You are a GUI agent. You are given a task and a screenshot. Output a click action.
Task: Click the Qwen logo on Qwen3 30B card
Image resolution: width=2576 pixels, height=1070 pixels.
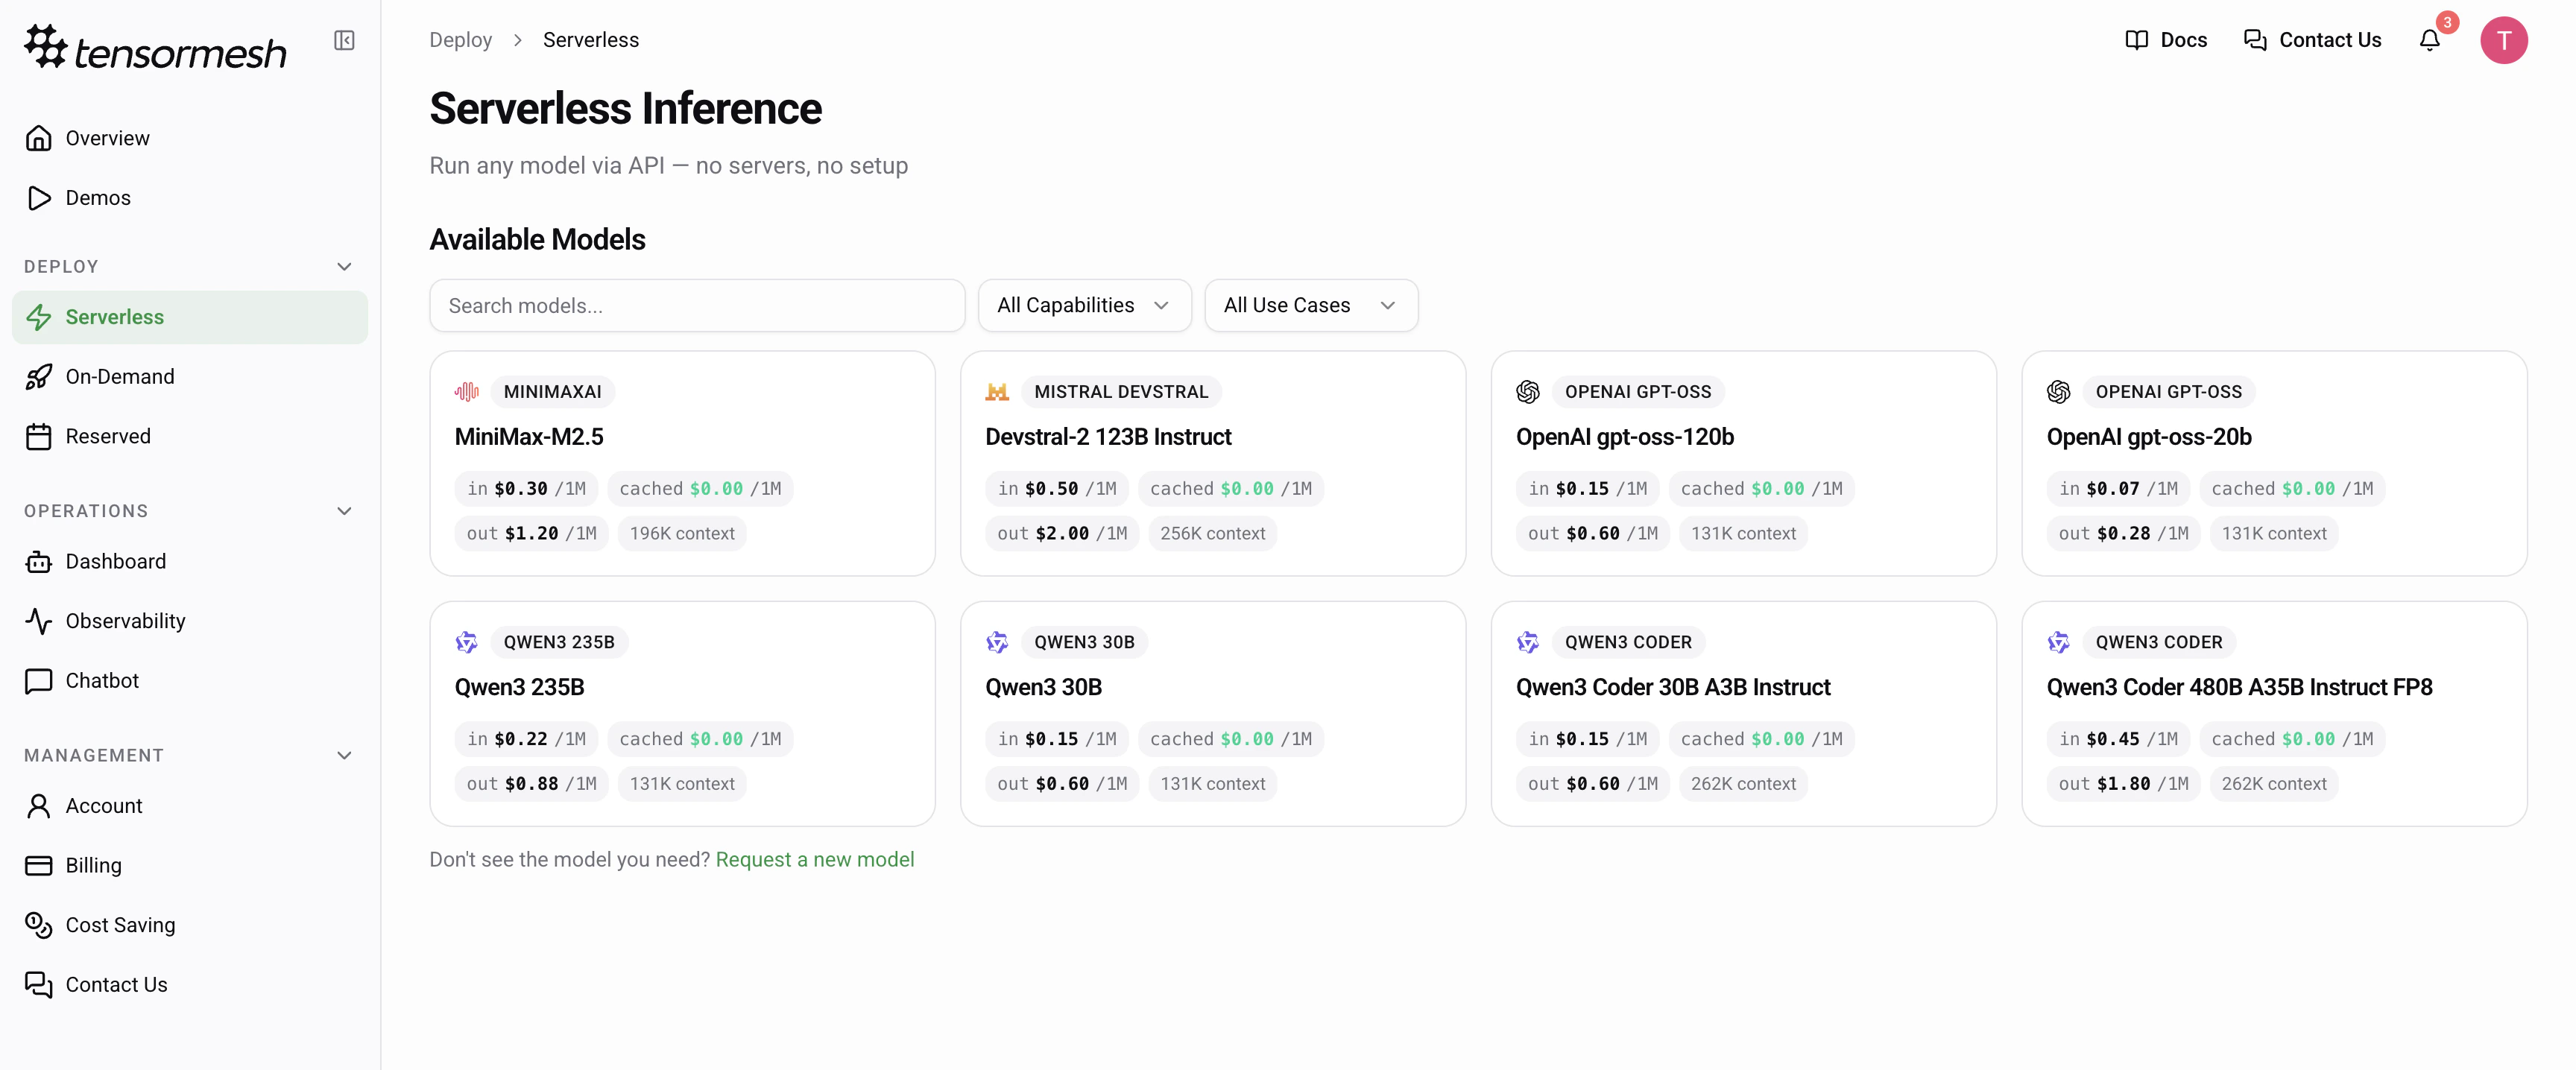click(x=997, y=642)
